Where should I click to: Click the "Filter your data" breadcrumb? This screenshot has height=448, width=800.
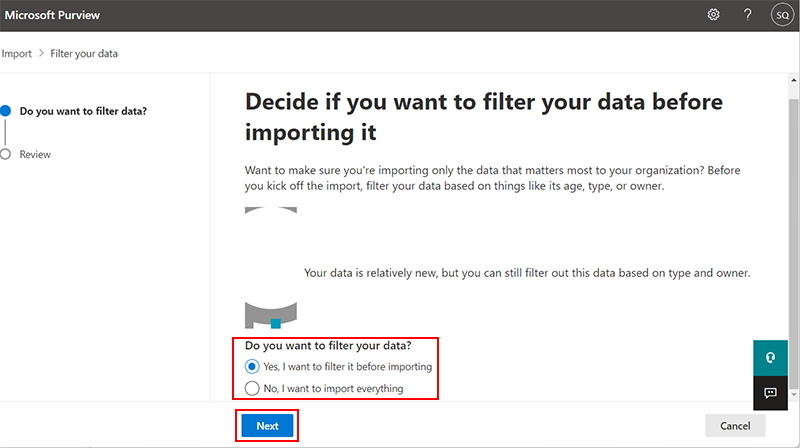point(84,53)
